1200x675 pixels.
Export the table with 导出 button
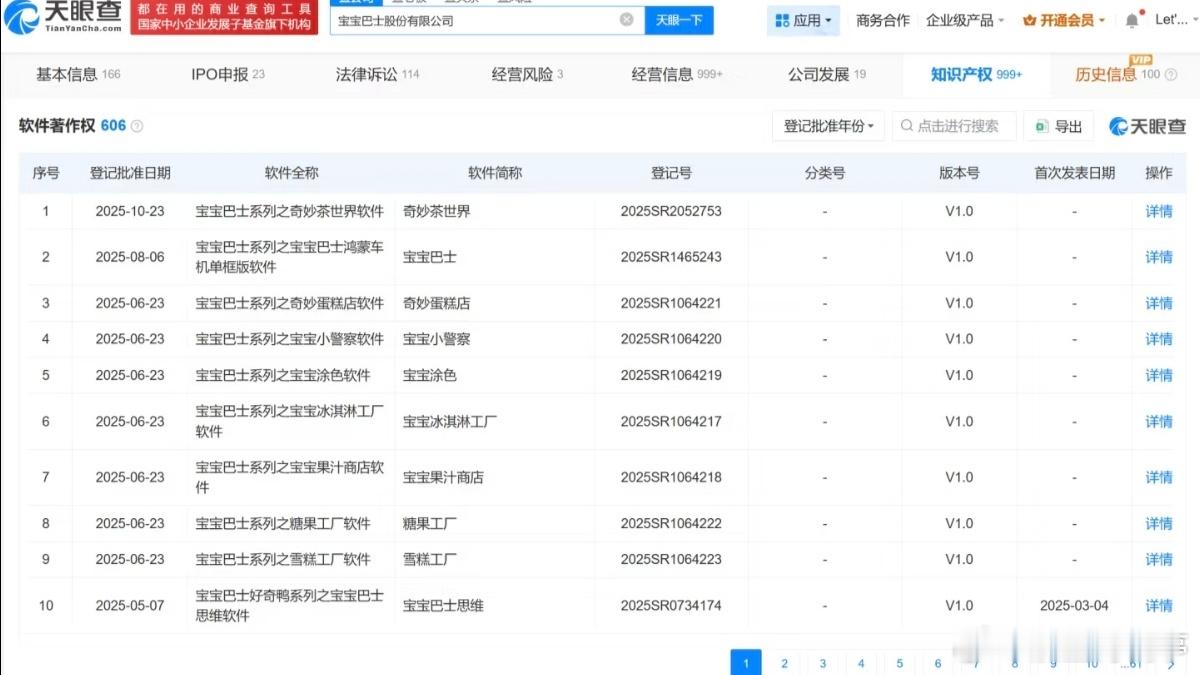click(1058, 126)
